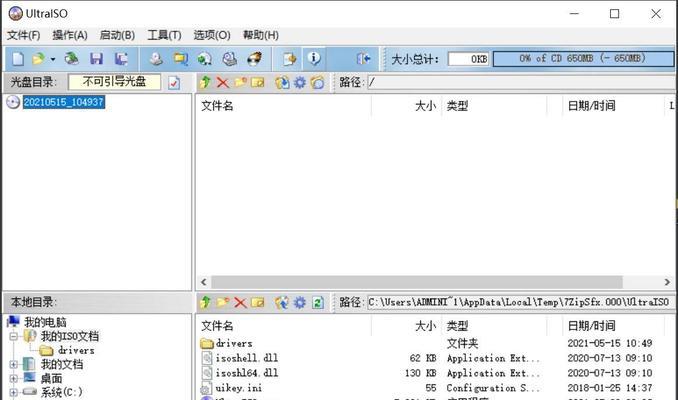Image resolution: width=678 pixels, height=400 pixels.
Task: Click the left arrow of the image pane horizontal scrollbar
Action: coord(204,282)
